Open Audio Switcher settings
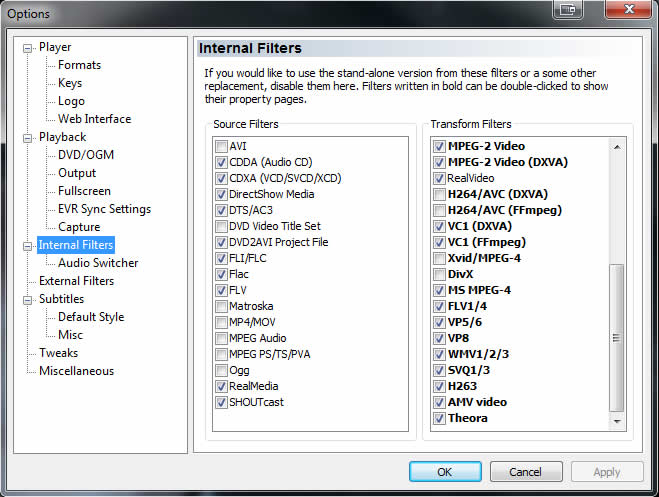Screen dimensions: 659x497 coord(98,263)
